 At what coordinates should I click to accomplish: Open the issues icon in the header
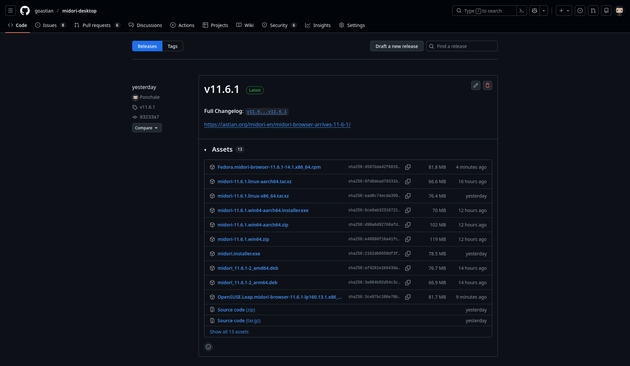pos(580,11)
